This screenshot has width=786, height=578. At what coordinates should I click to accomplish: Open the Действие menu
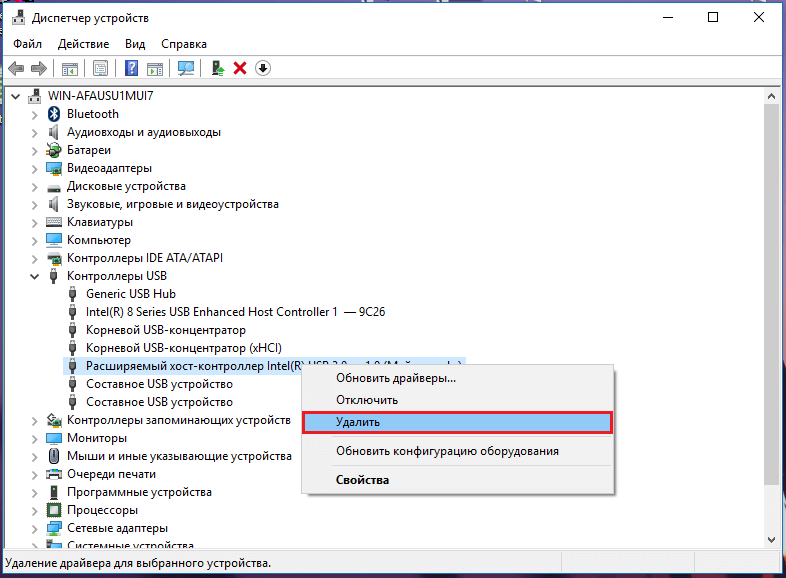coord(83,44)
